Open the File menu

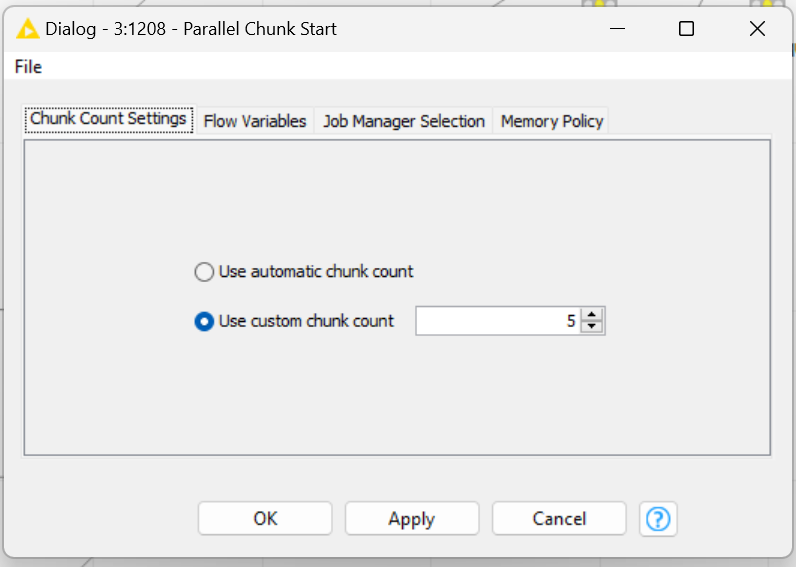[x=28, y=67]
